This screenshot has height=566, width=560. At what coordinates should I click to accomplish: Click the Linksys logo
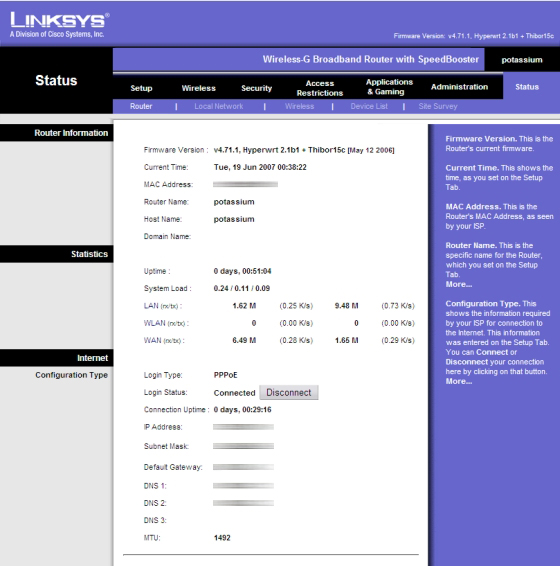point(60,25)
